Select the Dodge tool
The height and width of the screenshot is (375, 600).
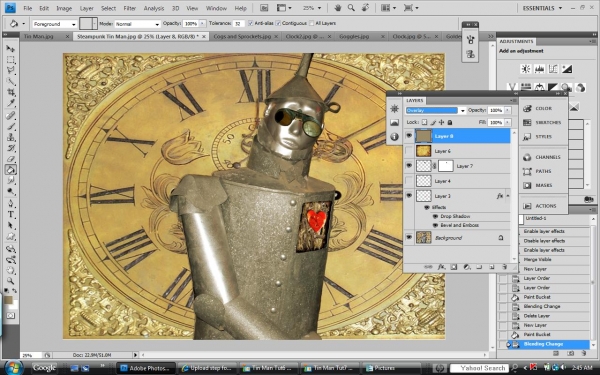10,191
